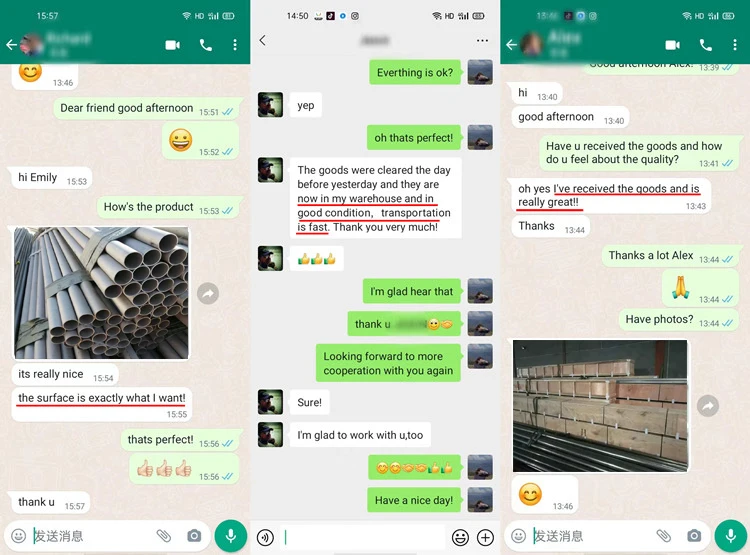This screenshot has width=750, height=555.
Task: Open more options dots in middle chat
Action: tap(482, 40)
